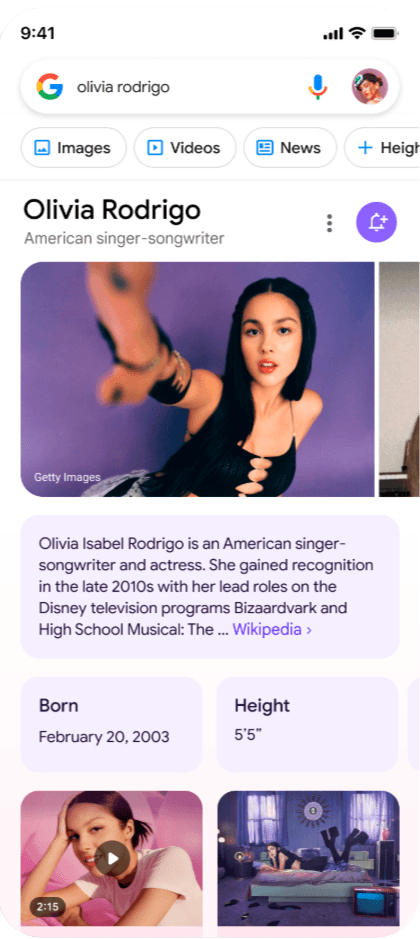Viewport: 420px width, 939px height.
Task: Tap the battery icon in status bar
Action: 385,34
